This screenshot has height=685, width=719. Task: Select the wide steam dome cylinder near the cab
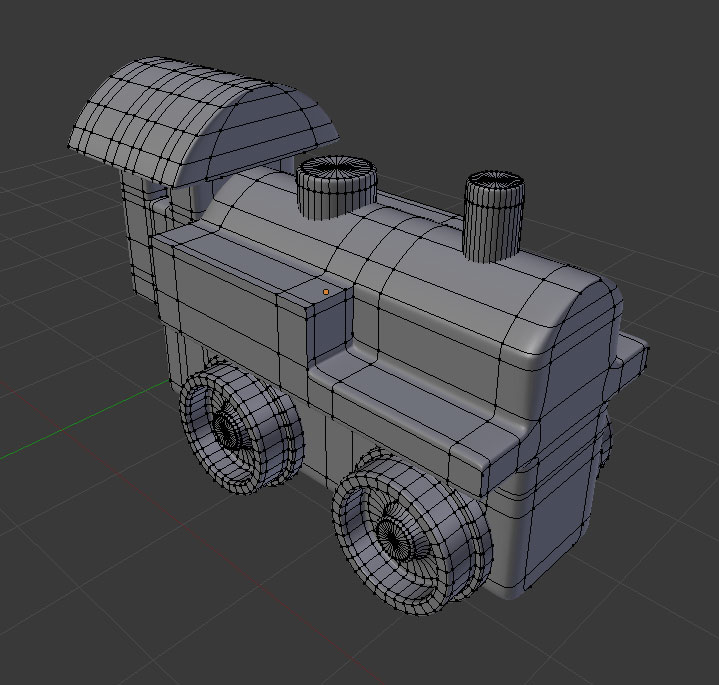[337, 187]
